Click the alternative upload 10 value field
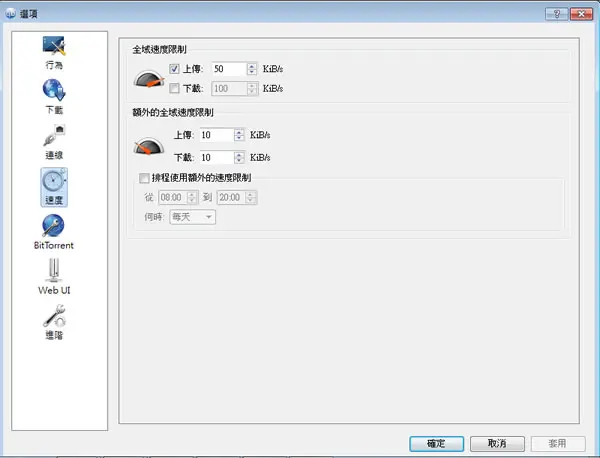The width and height of the screenshot is (600, 458). tap(216, 135)
